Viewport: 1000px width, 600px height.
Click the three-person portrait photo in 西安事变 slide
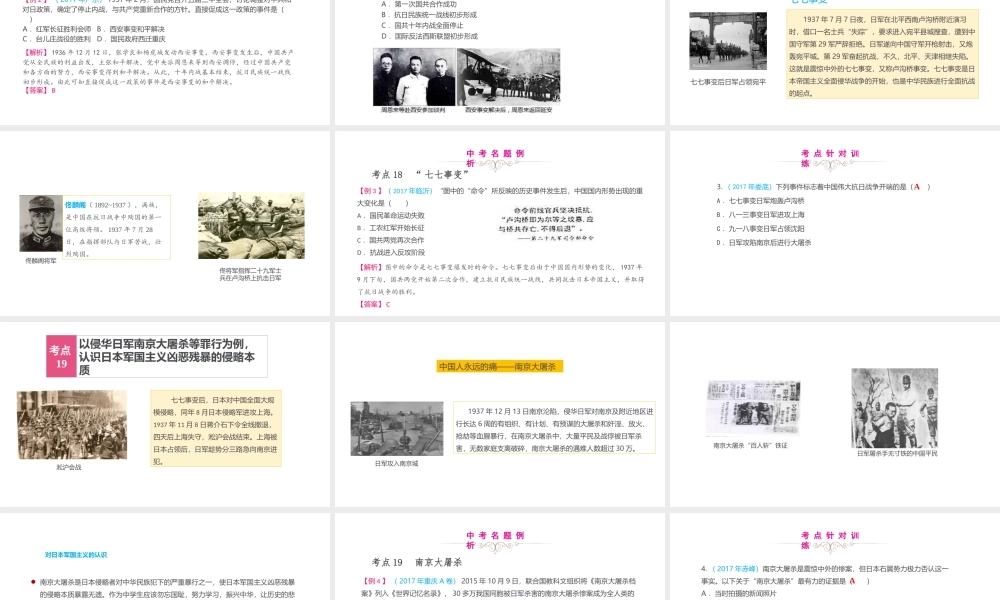pyautogui.click(x=415, y=77)
